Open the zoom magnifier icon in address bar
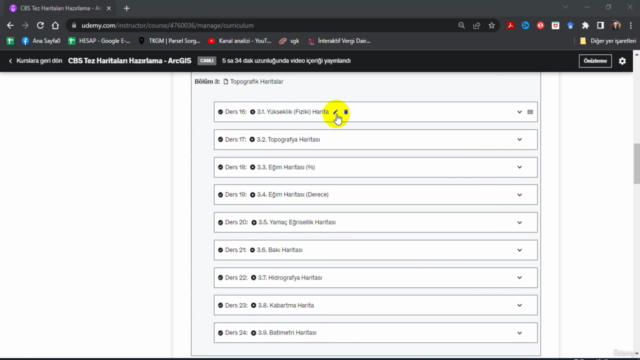Viewport: 640px width, 360px height. (461, 25)
